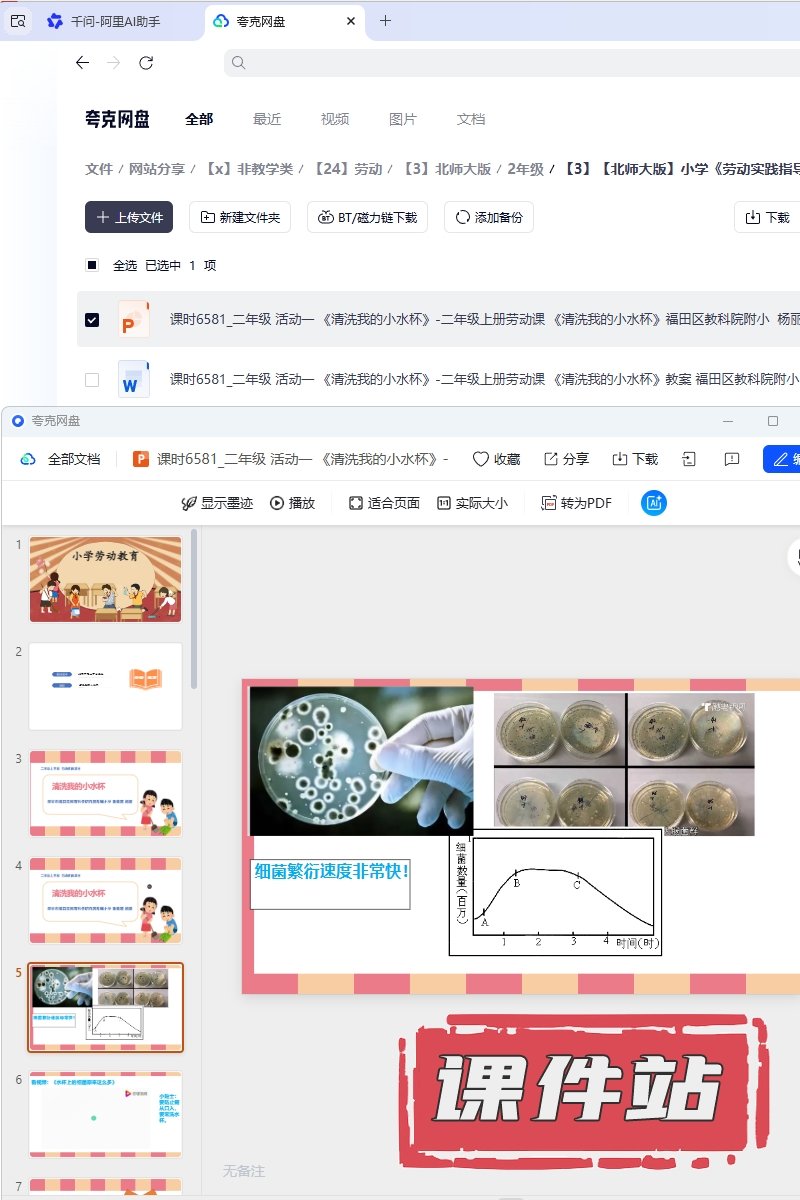Reload the page with refresh icon

coord(146,63)
